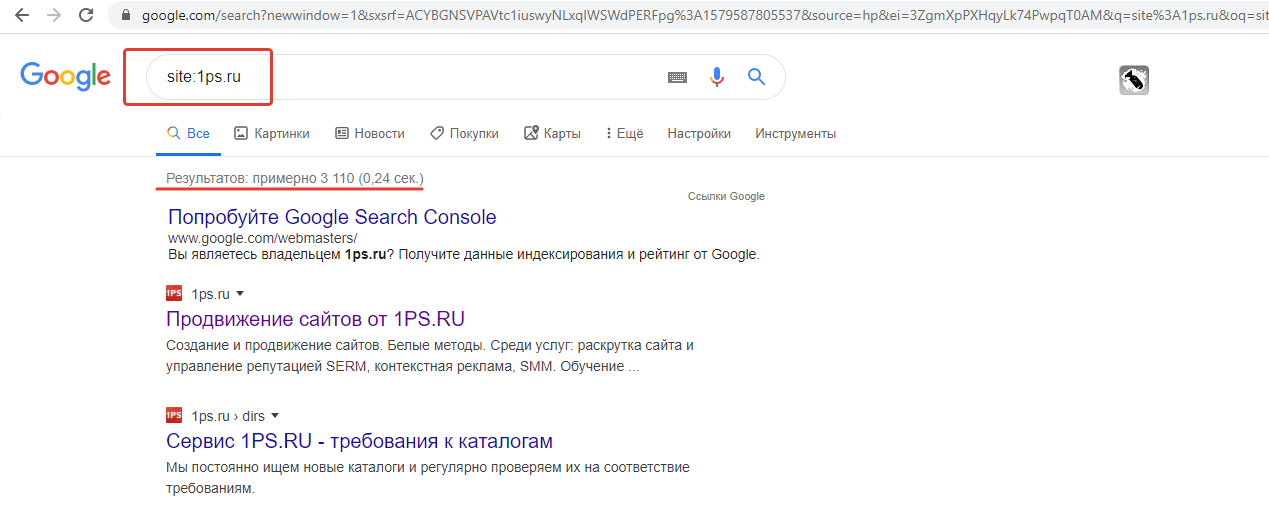Switch to the Новости tab
Screen dimensions: 1269x519
click(370, 133)
